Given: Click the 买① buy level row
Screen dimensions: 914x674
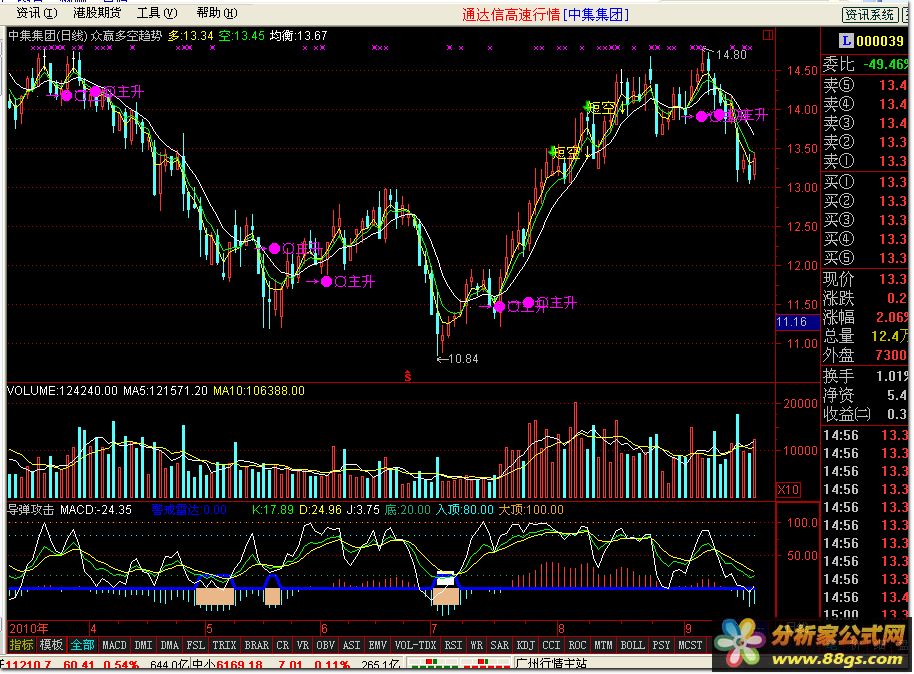Looking at the screenshot, I should tap(865, 182).
